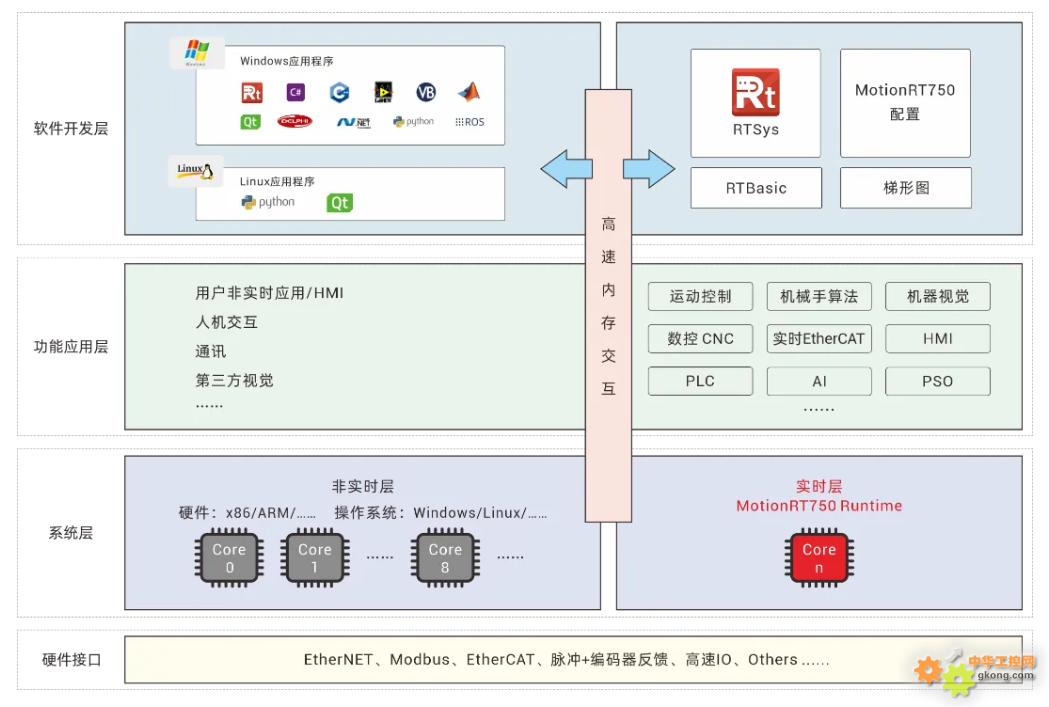
Task: Click the VB round icon
Action: tap(427, 93)
